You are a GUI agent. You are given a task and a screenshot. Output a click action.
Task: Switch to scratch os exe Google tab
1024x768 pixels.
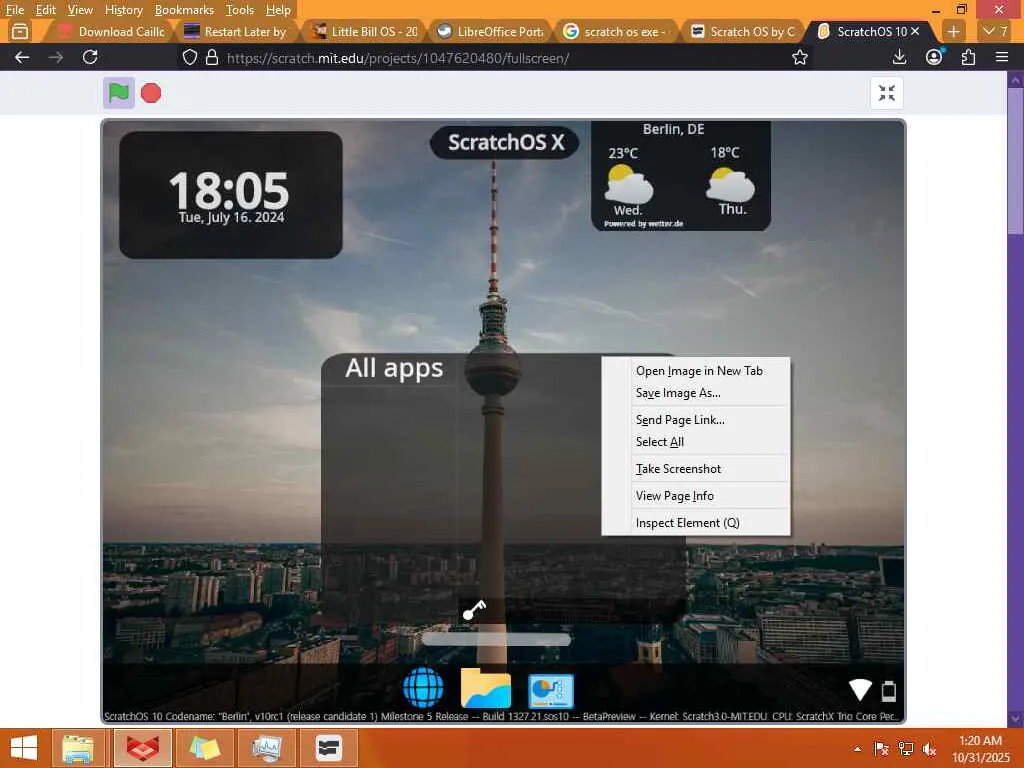click(616, 31)
